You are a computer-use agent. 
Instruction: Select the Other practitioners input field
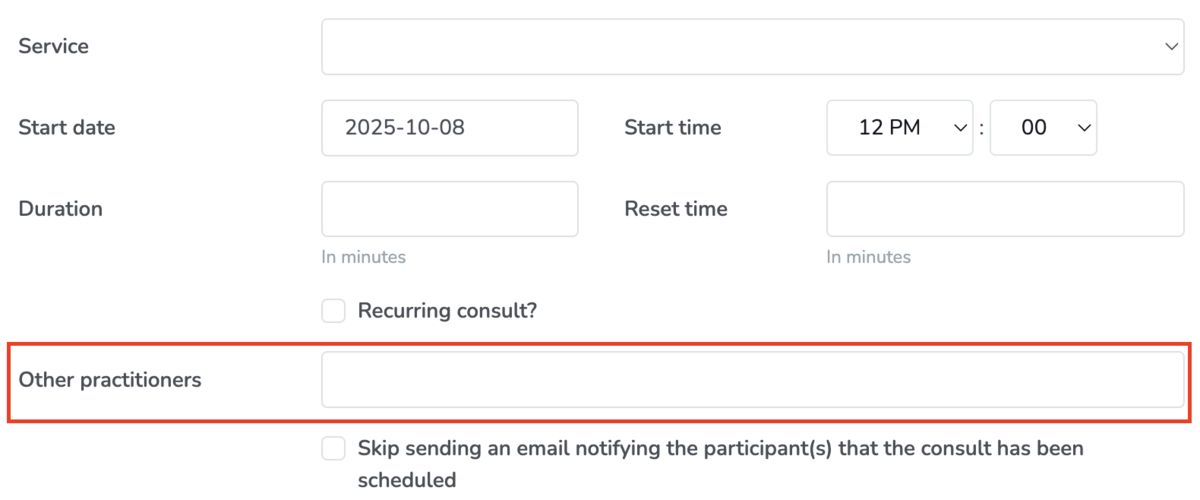[752, 380]
